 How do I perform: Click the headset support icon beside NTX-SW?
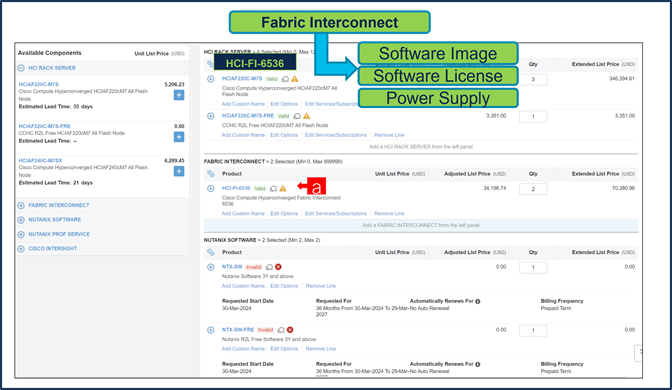(269, 267)
